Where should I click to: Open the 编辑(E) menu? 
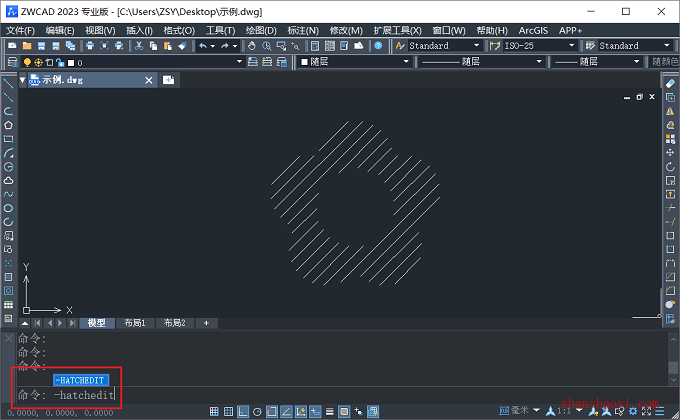(60, 30)
